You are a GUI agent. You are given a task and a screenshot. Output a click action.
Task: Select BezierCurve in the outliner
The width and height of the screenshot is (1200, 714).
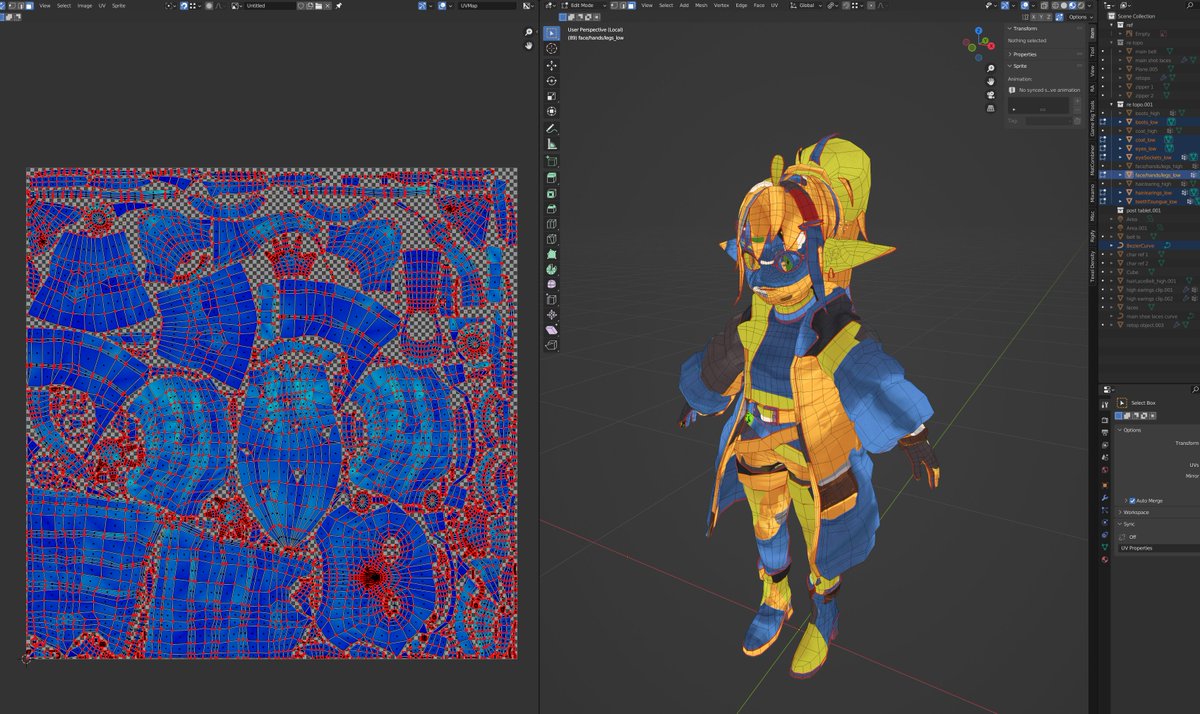coord(1141,245)
